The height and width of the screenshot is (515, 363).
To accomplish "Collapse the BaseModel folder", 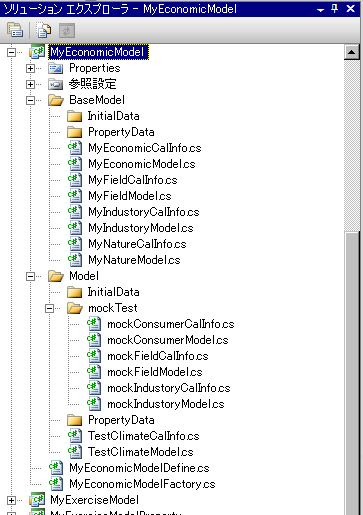I will (x=30, y=100).
